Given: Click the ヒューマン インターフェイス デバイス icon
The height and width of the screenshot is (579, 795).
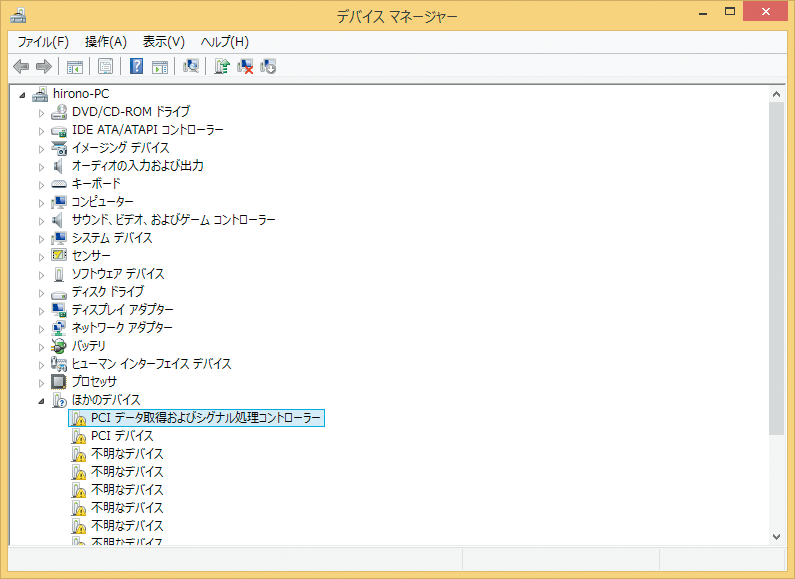Looking at the screenshot, I should pos(59,364).
